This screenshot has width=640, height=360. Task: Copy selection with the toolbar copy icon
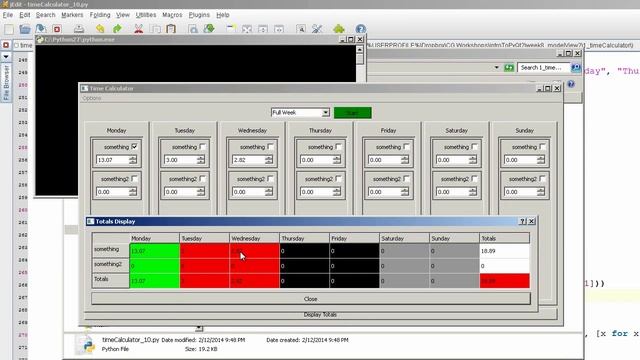click(x=155, y=29)
